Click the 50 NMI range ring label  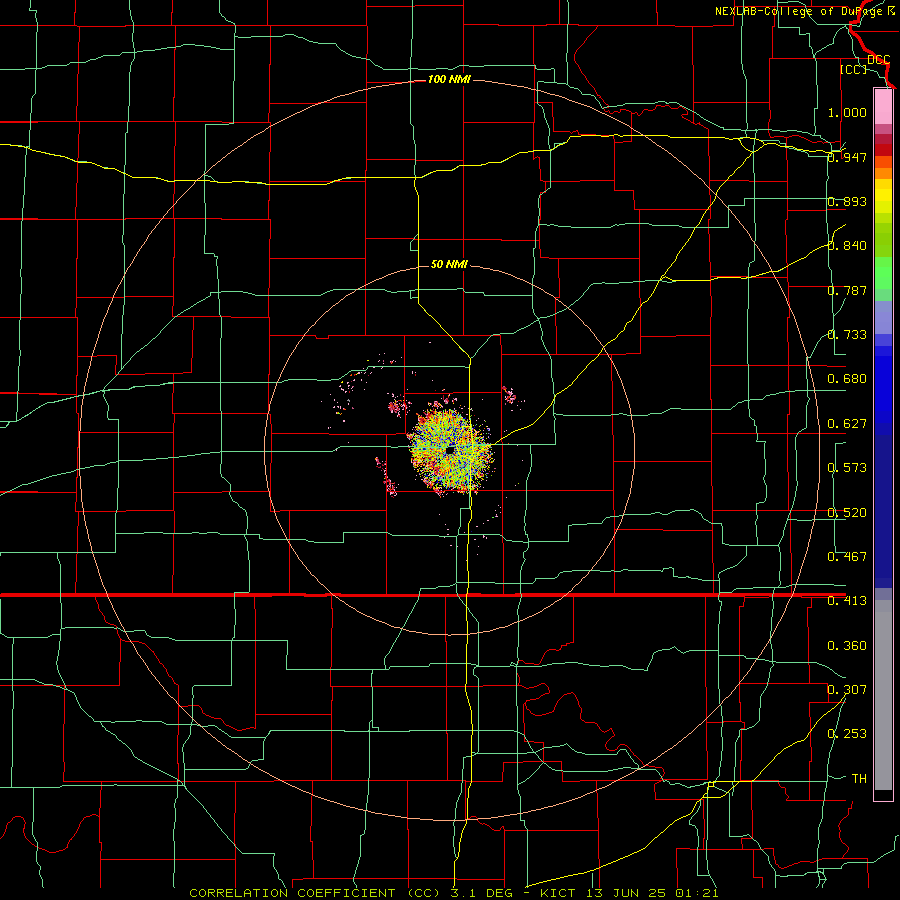[x=449, y=264]
